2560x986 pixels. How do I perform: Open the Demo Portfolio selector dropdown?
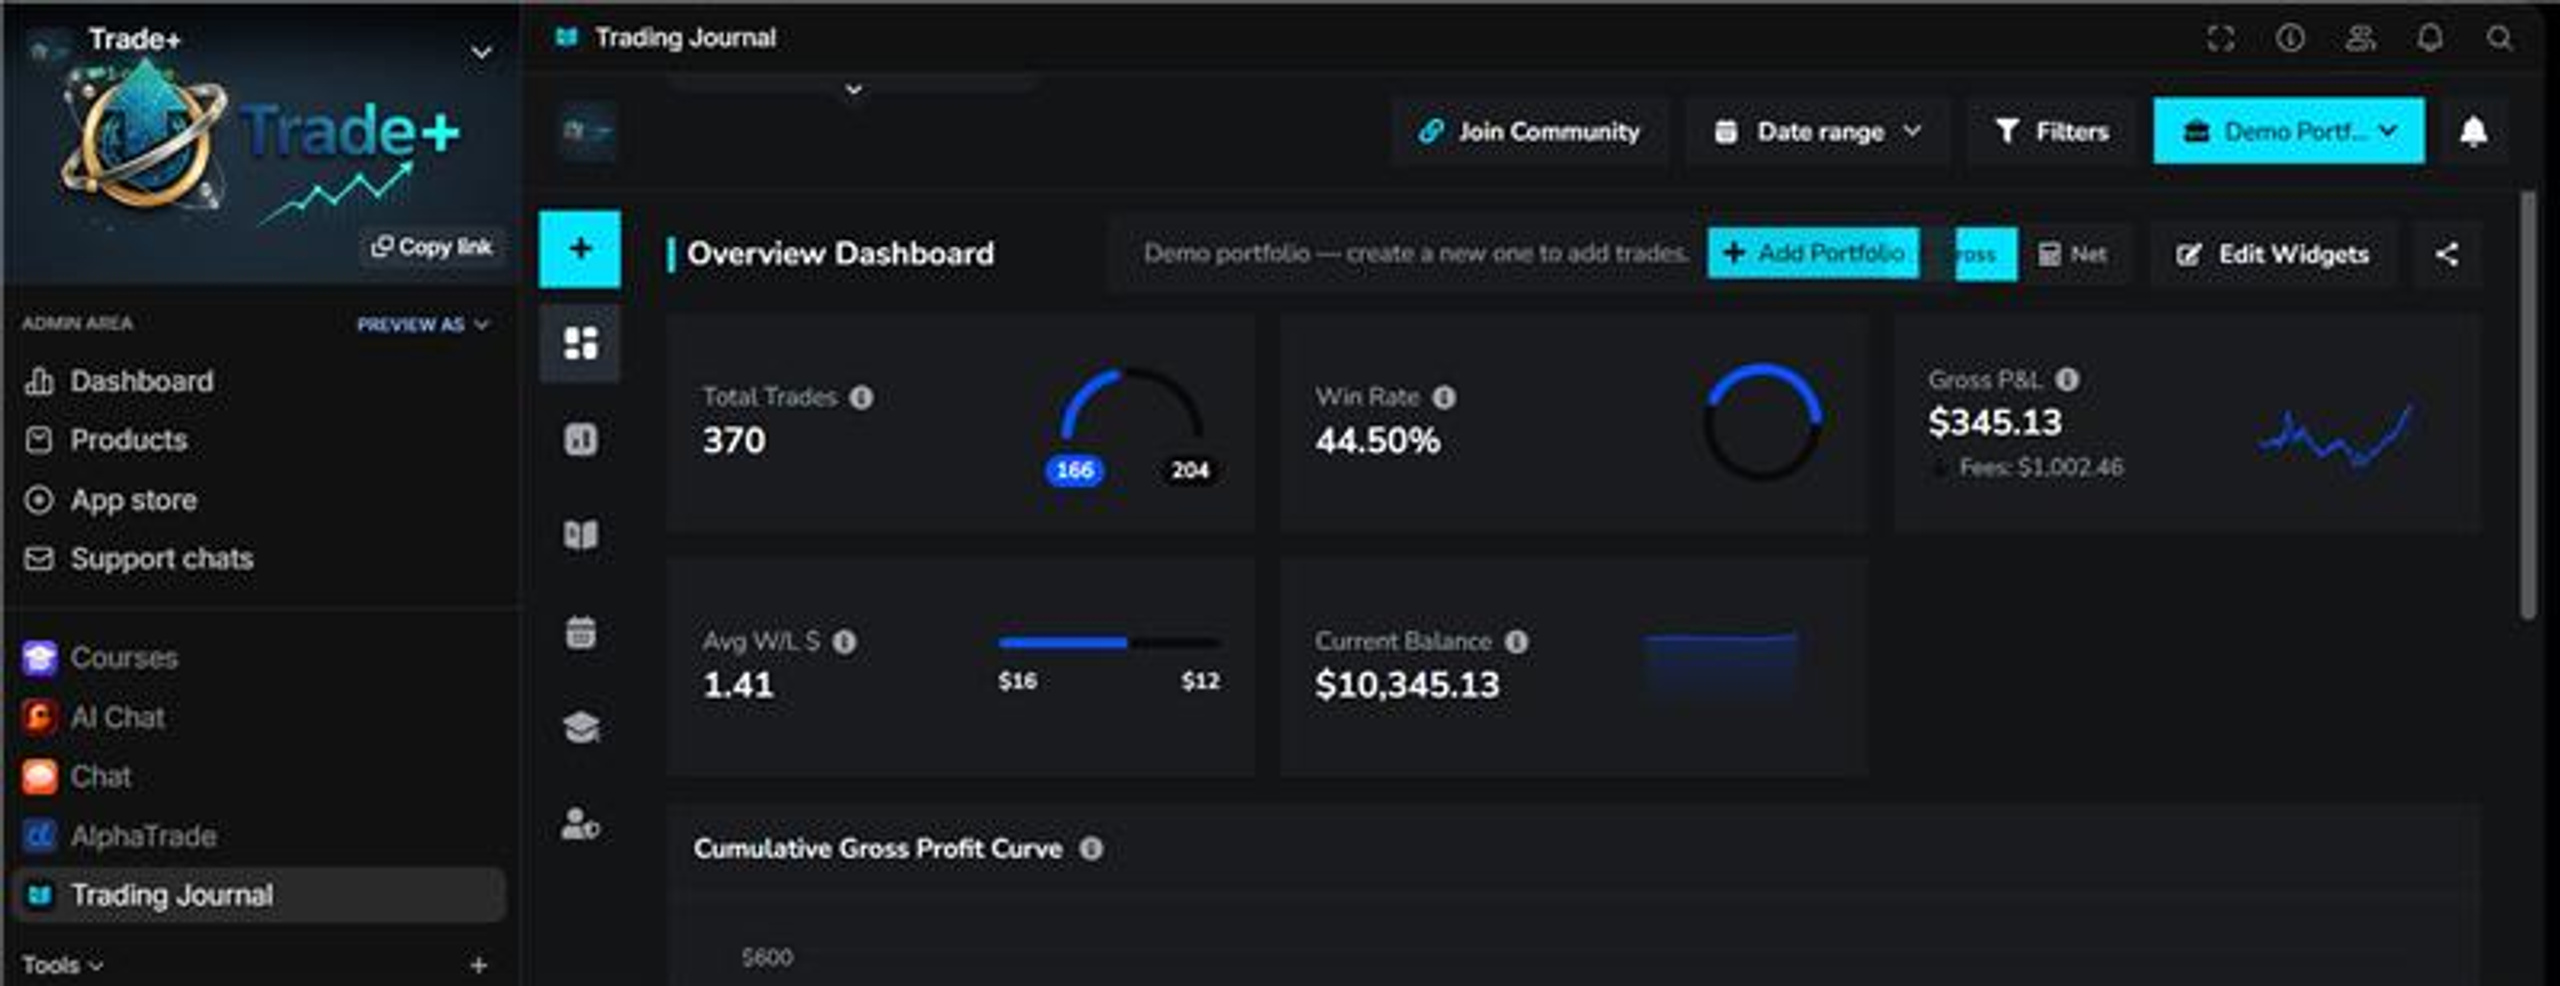click(x=2289, y=131)
